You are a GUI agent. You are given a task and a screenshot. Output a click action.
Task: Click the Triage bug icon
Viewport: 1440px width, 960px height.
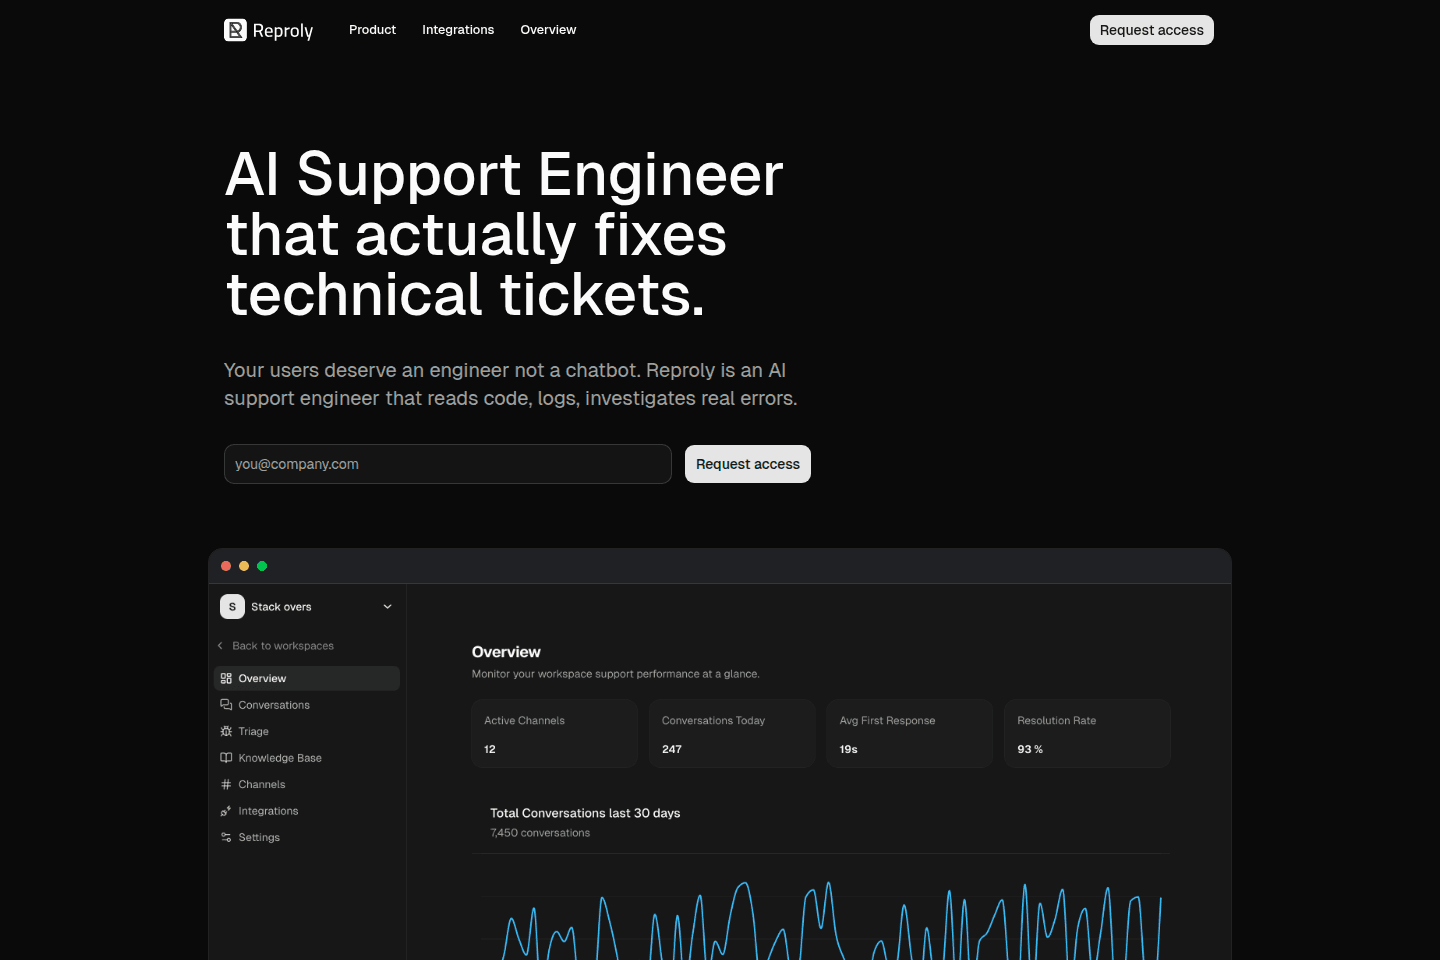(226, 731)
